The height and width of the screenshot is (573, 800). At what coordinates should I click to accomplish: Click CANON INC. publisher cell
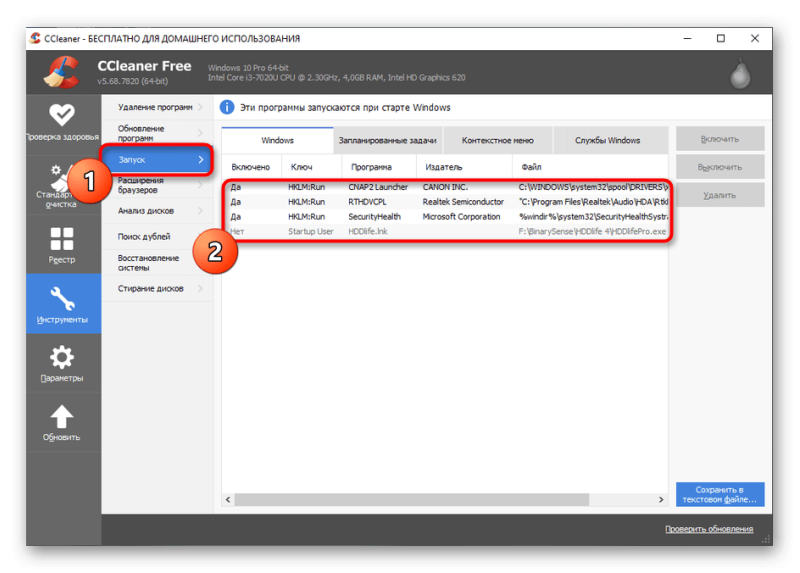tap(445, 187)
